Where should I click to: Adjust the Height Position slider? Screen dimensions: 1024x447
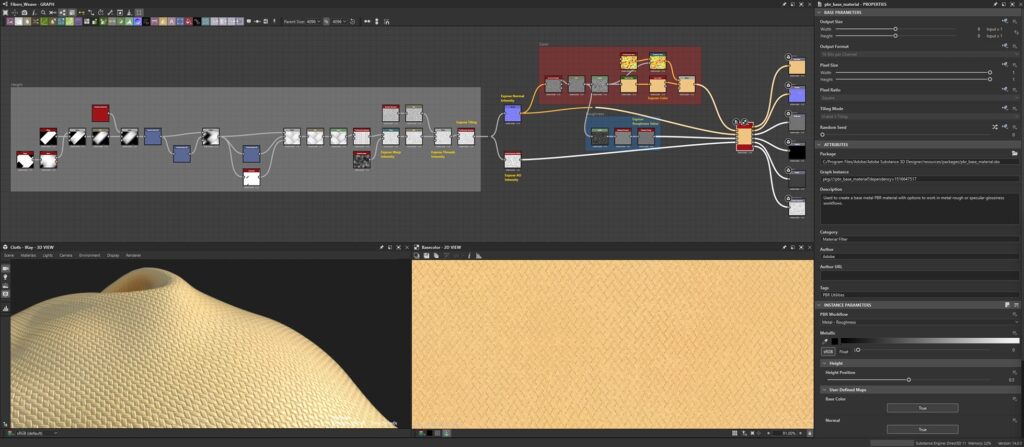[908, 380]
